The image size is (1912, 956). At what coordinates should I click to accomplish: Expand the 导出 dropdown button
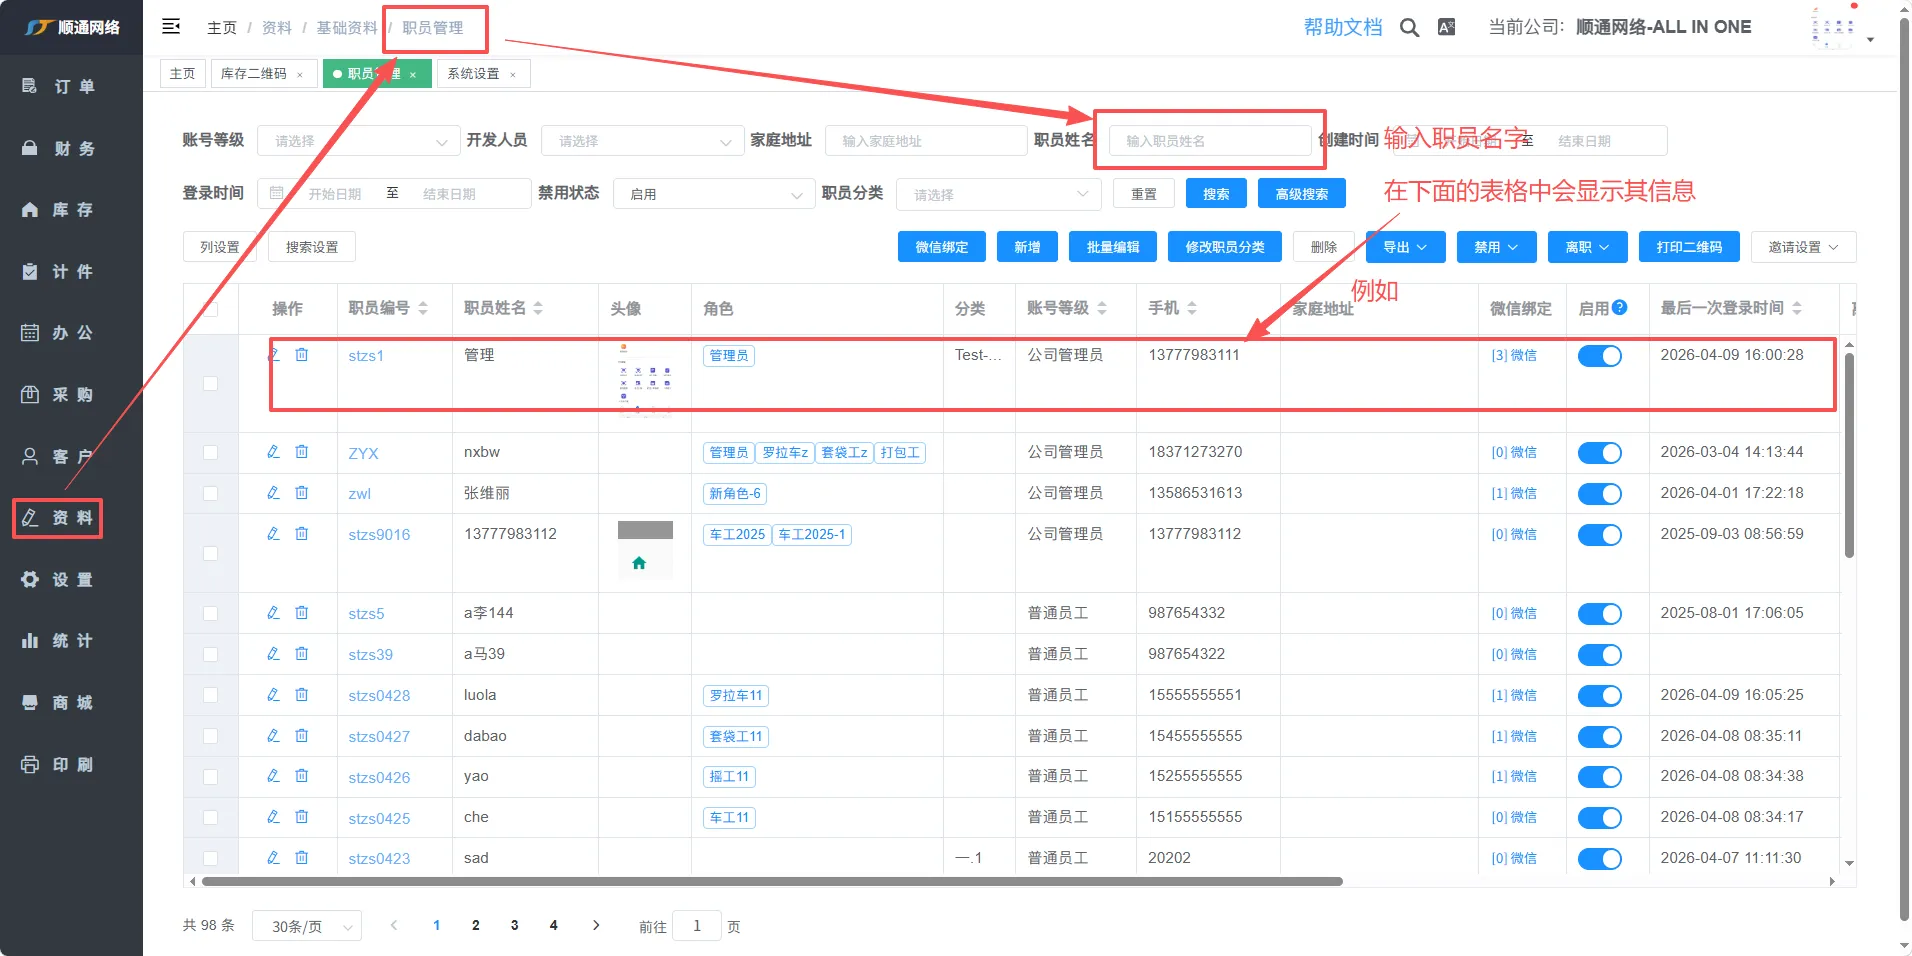point(1405,247)
